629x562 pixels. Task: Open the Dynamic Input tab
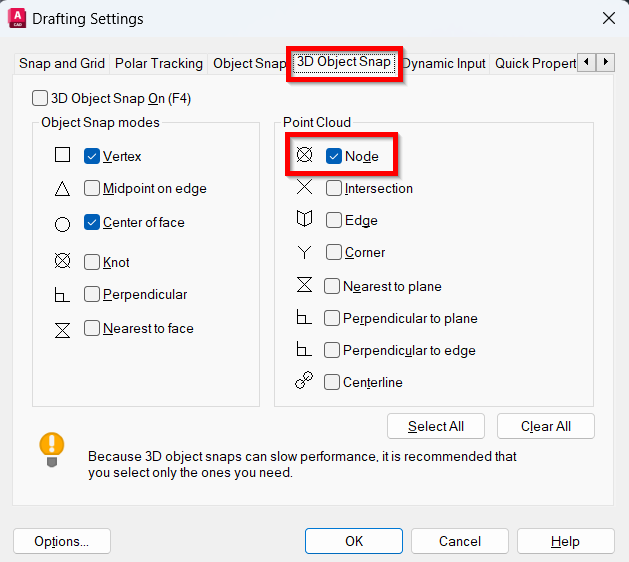point(446,63)
